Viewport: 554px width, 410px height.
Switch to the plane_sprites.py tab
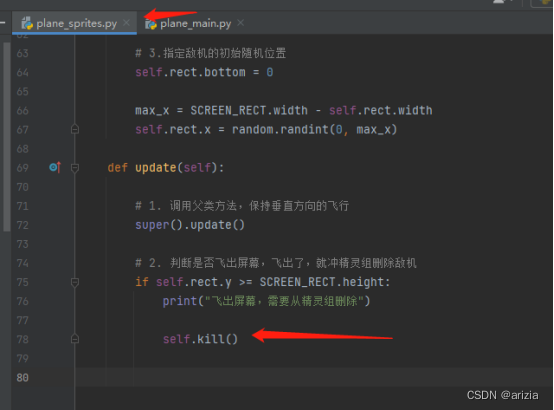(74, 23)
